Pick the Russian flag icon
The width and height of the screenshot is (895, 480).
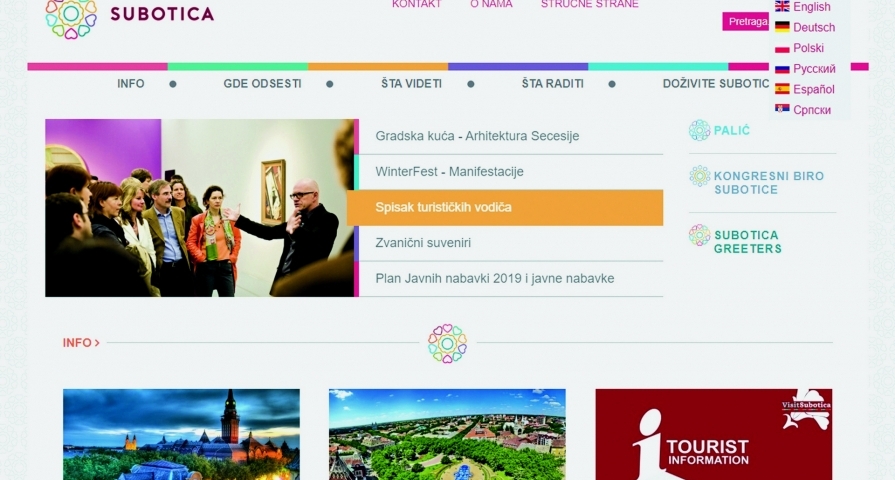pos(782,68)
